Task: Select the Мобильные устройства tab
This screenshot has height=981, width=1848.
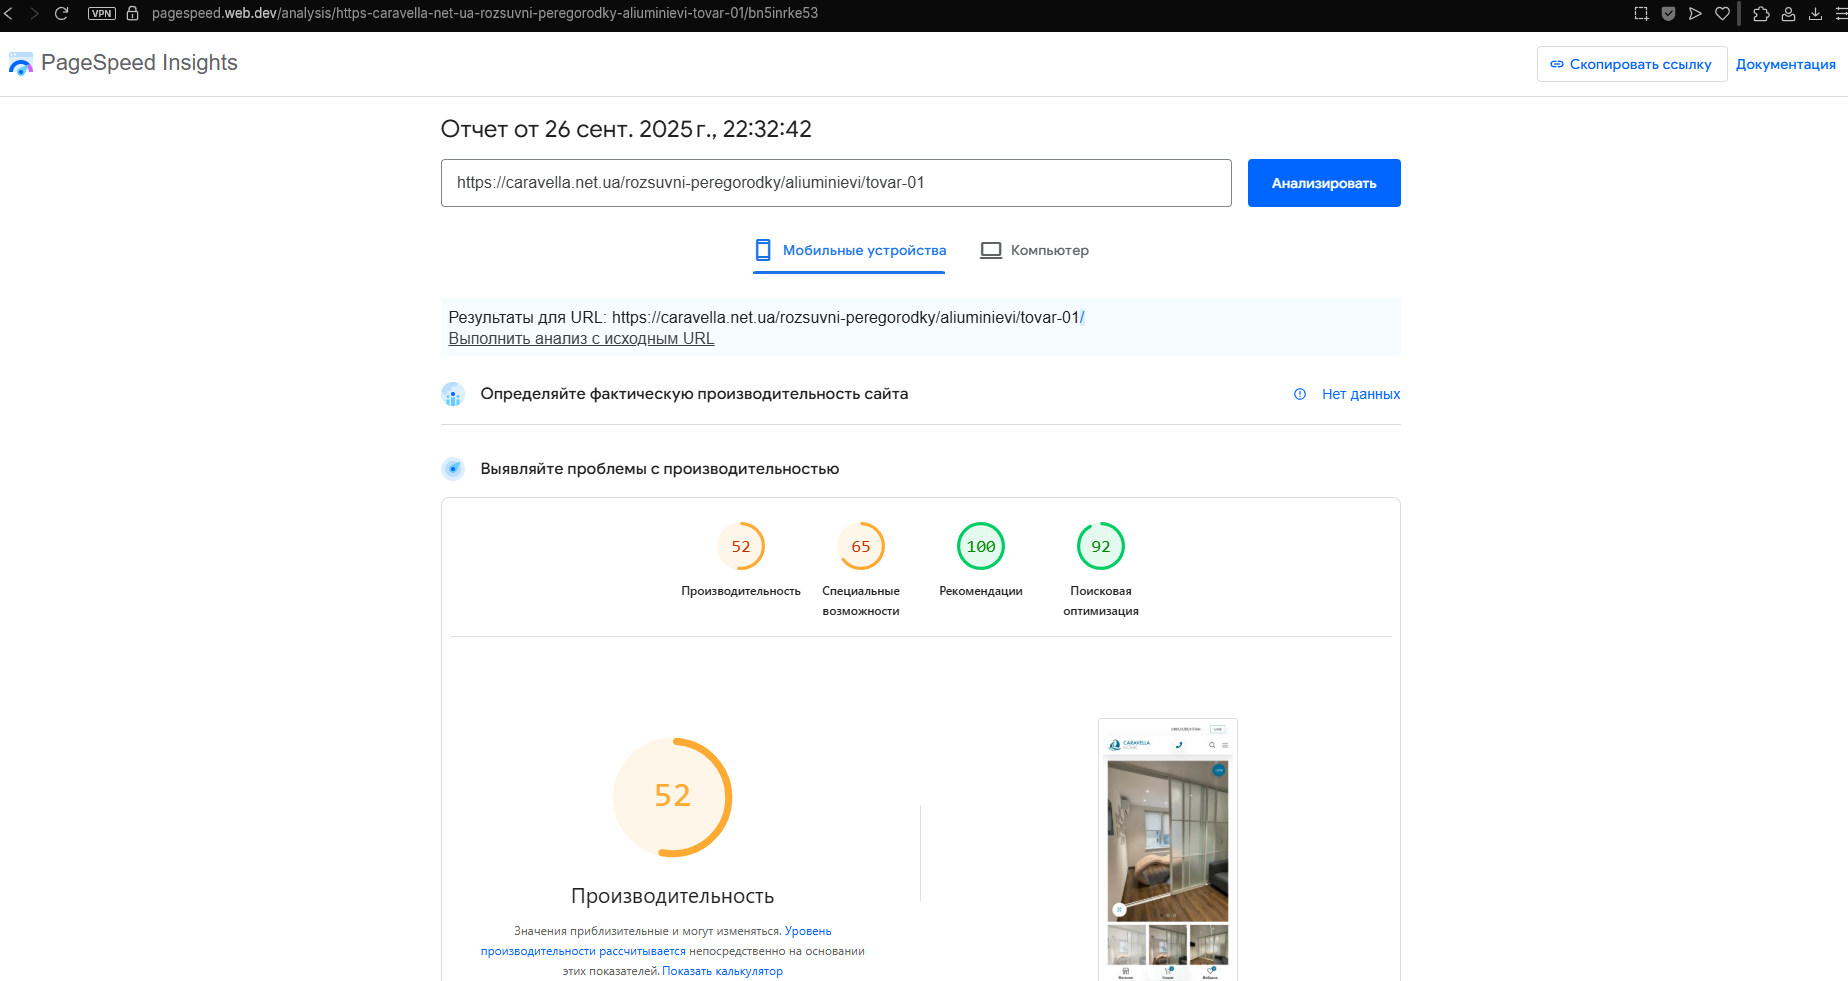Action: click(x=849, y=250)
